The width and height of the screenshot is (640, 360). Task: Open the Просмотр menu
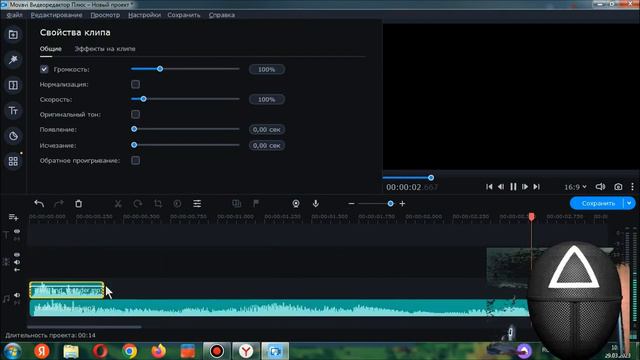tap(105, 15)
